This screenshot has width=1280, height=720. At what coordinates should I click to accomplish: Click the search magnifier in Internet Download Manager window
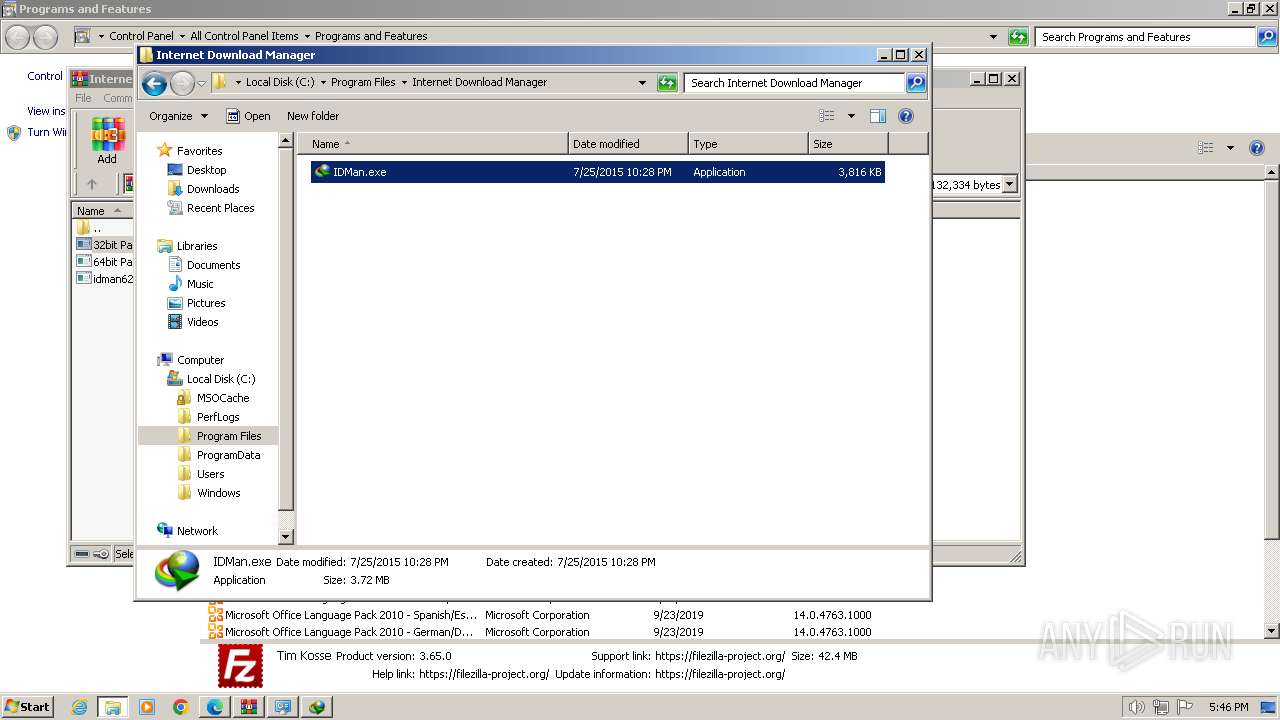pos(916,83)
